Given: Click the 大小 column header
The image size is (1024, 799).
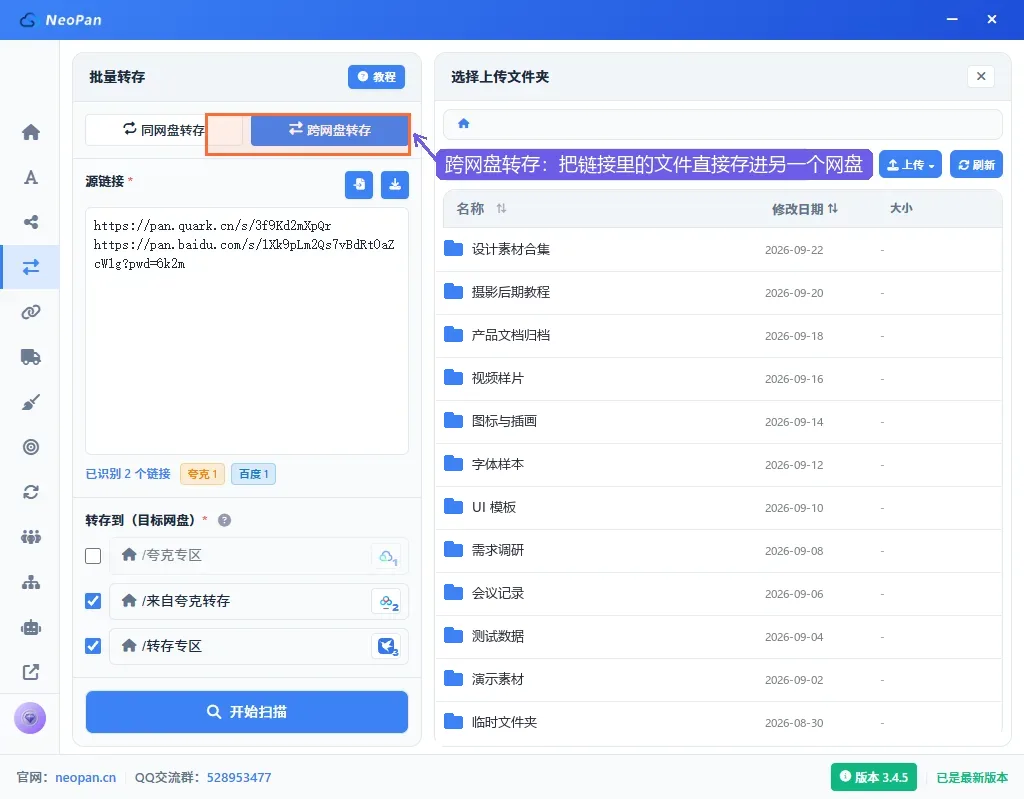Looking at the screenshot, I should point(901,208).
